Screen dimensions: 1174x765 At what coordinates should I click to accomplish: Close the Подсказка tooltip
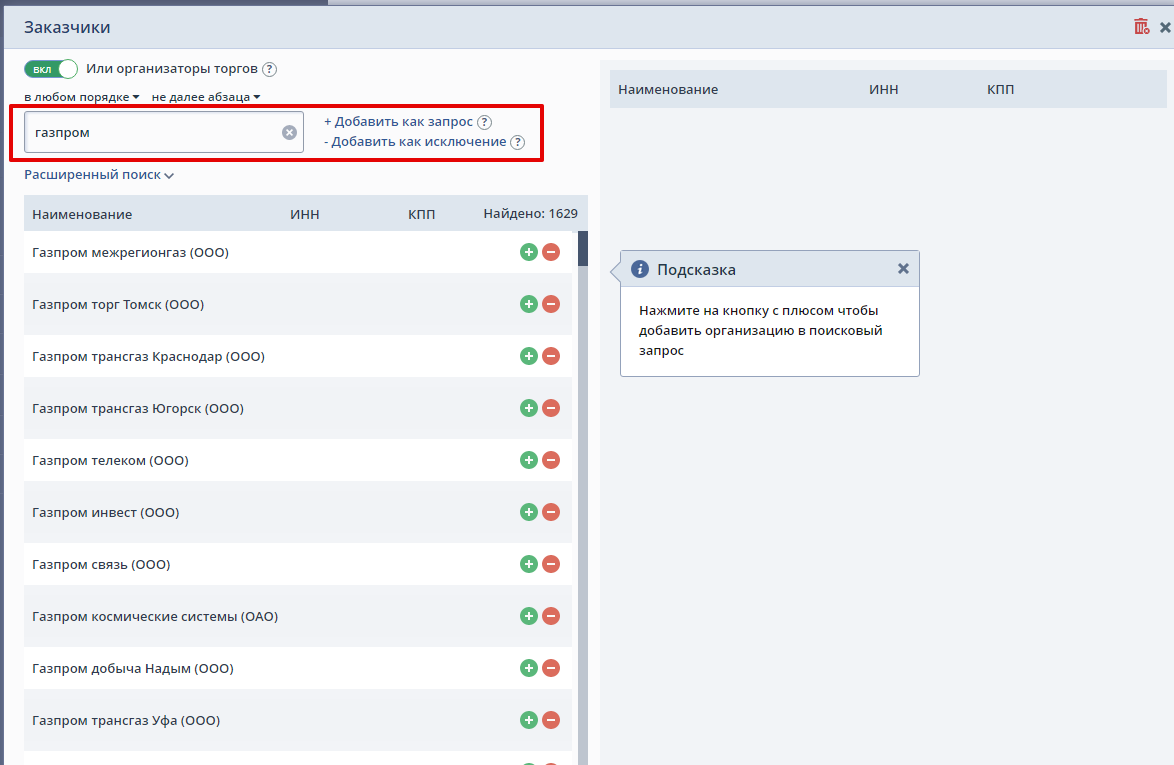tap(903, 269)
